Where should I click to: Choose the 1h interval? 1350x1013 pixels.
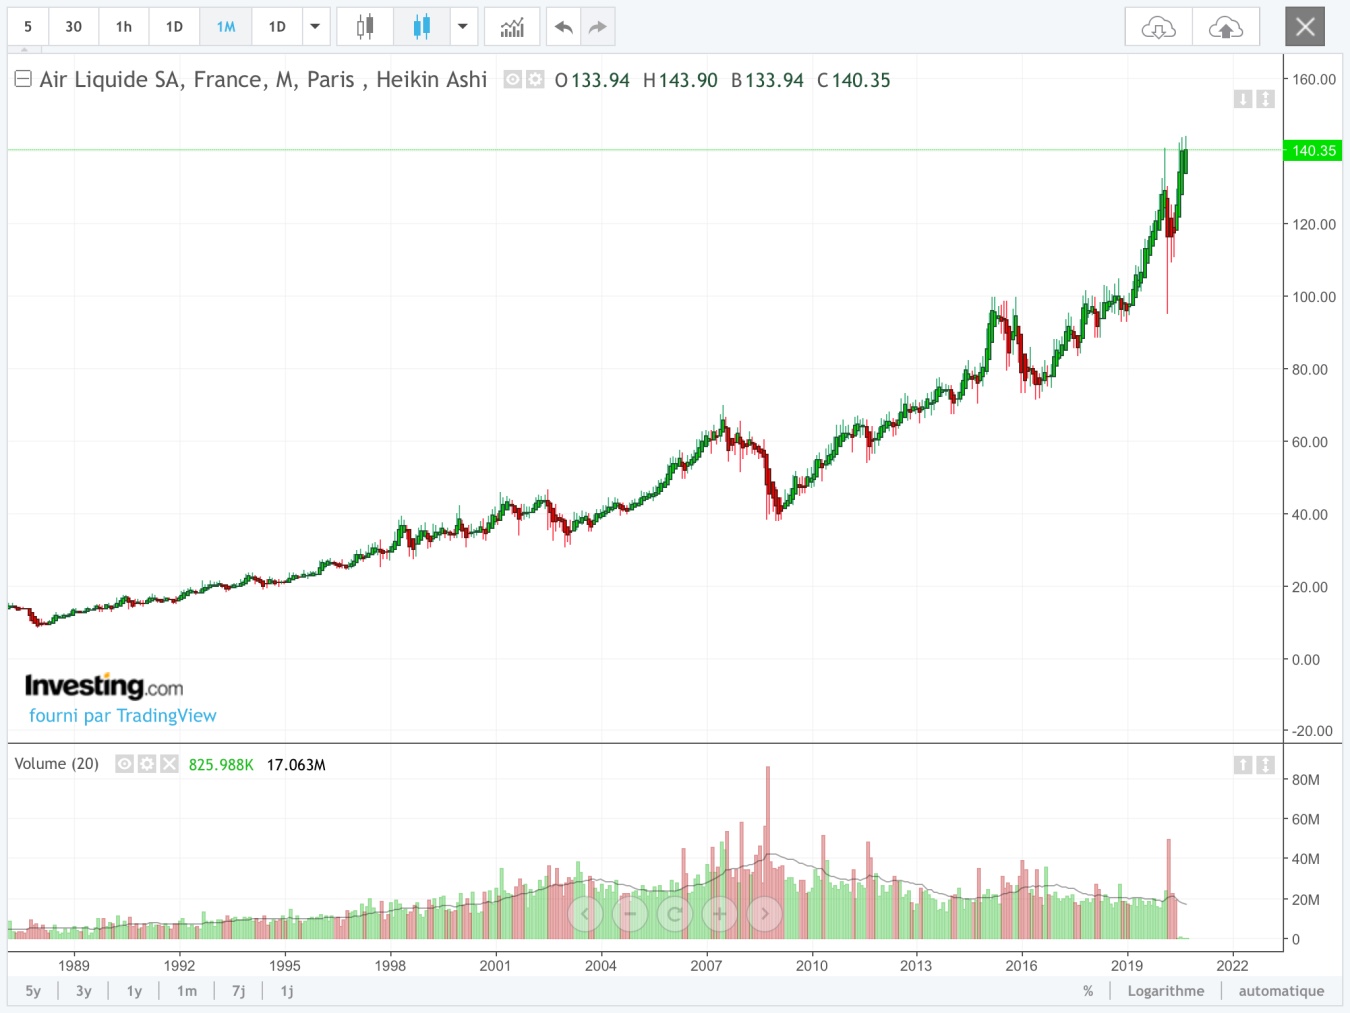coord(124,27)
